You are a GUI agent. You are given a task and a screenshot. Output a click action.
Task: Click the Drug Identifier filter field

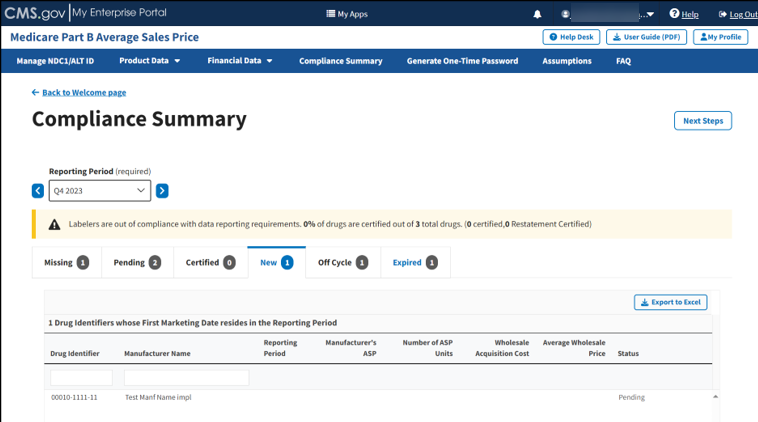81,378
